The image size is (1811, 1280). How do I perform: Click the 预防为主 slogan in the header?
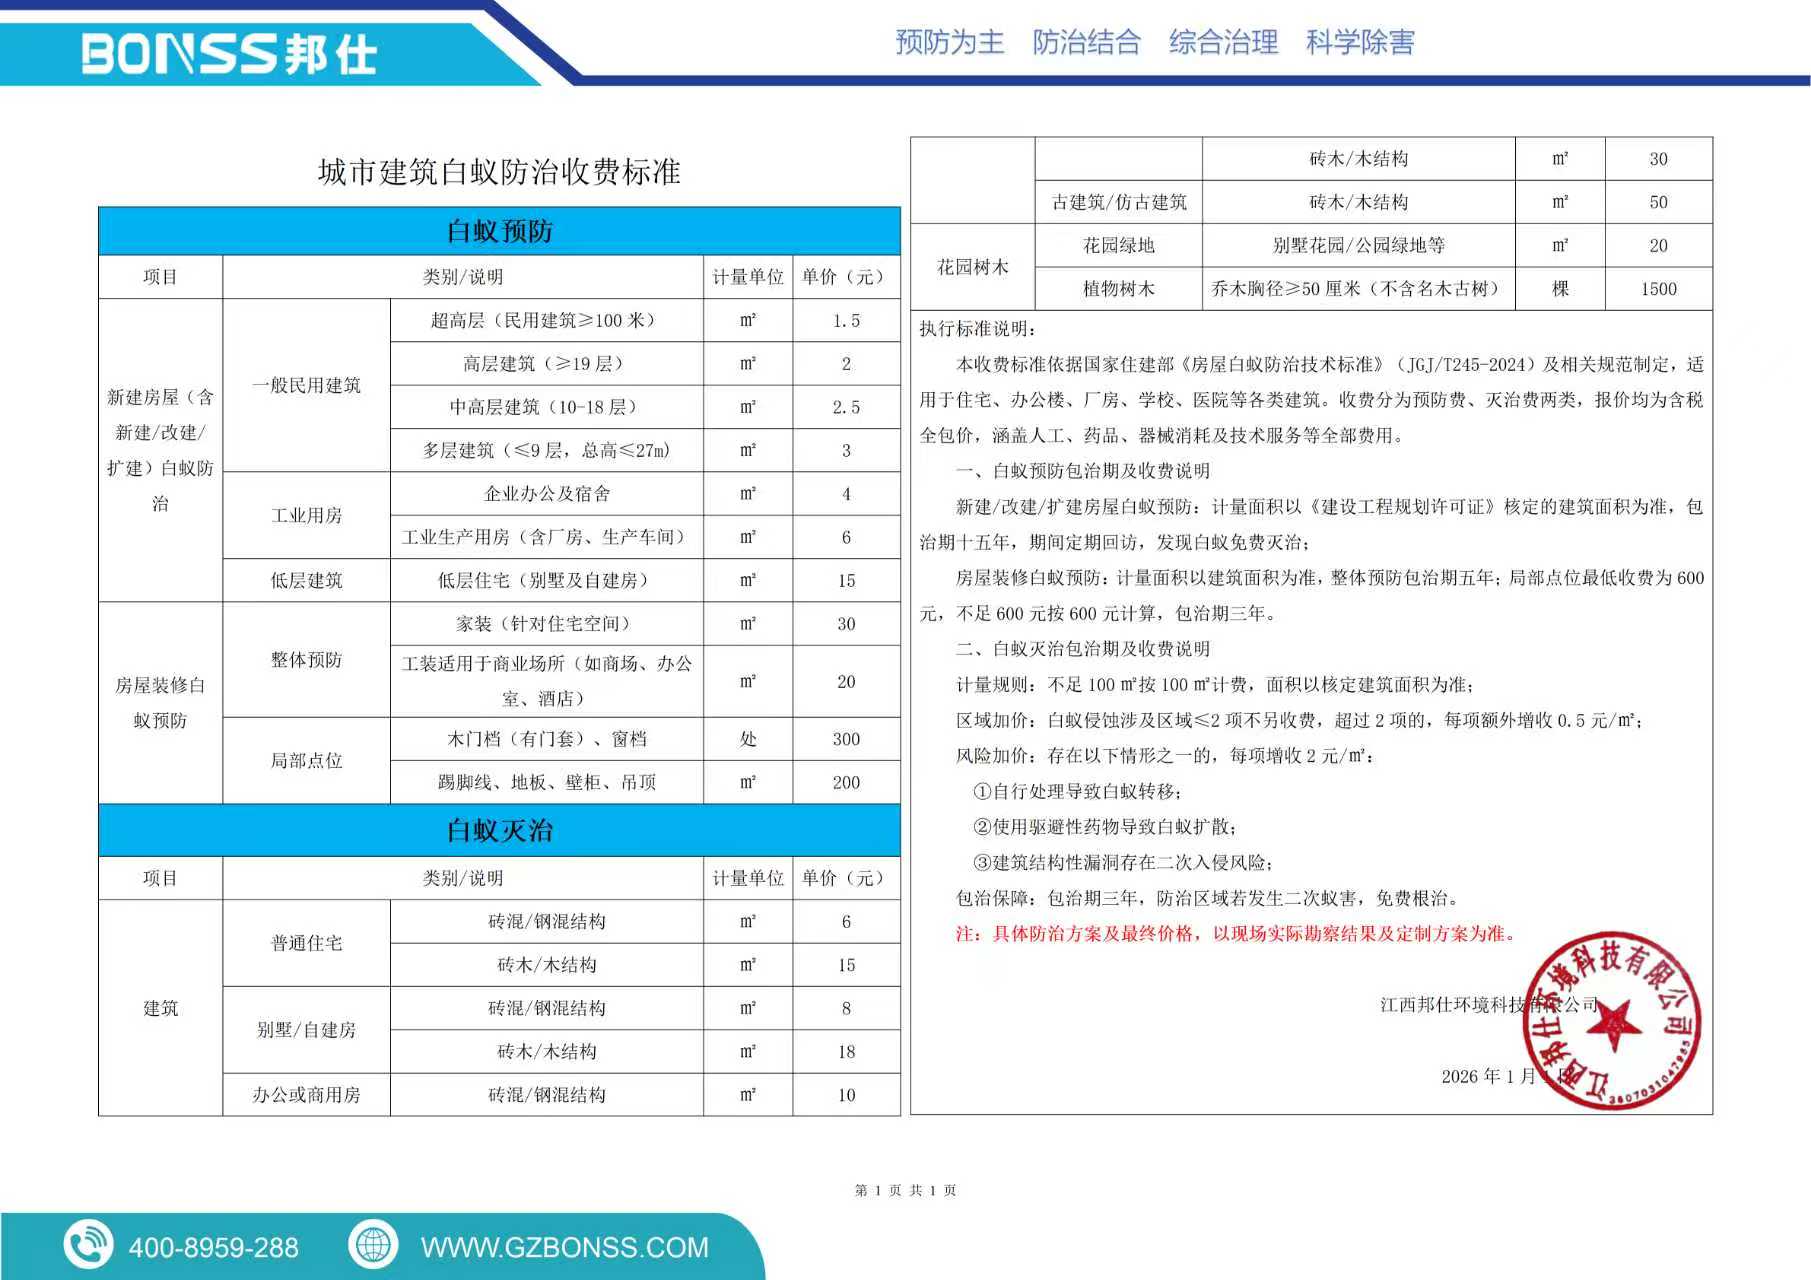[x=949, y=42]
